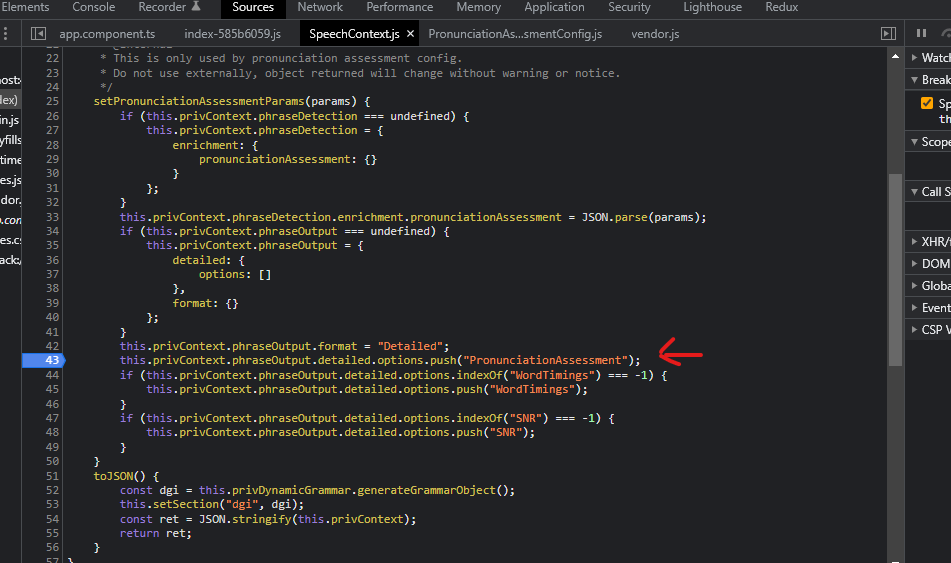The image size is (951, 563).
Task: Toggle the debugger sidebar icon
Action: coord(889,33)
